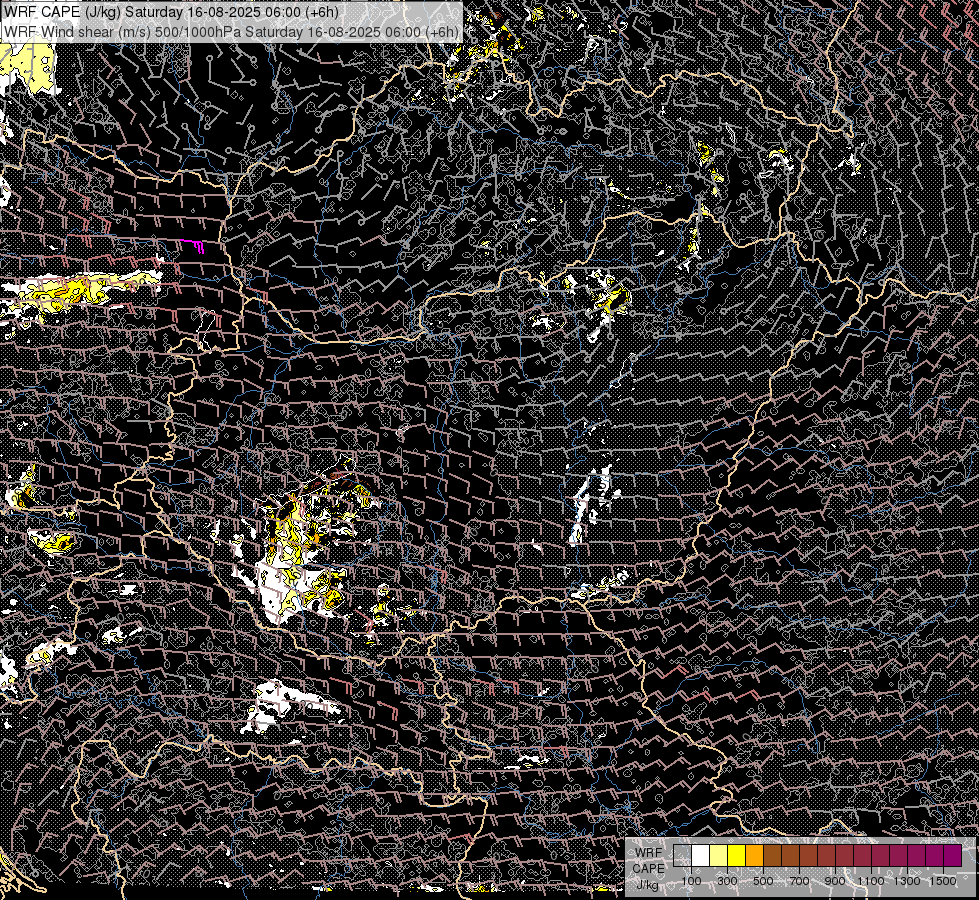Select the pale yellow CAPE legend swatch

click(x=718, y=855)
